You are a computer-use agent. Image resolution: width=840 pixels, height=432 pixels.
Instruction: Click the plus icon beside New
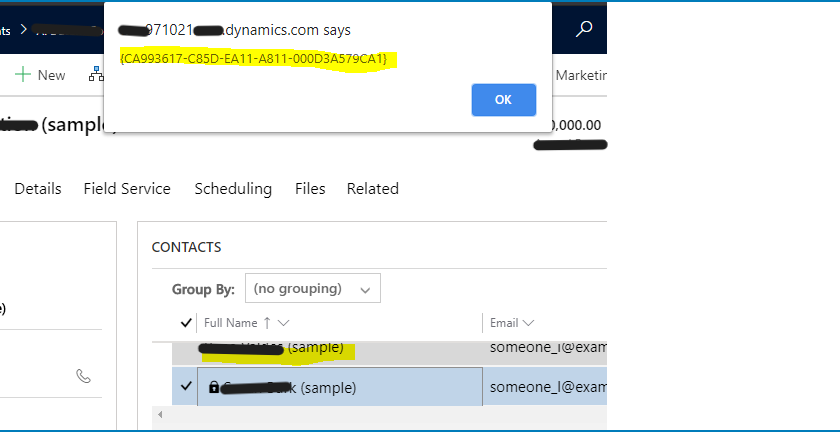click(22, 75)
